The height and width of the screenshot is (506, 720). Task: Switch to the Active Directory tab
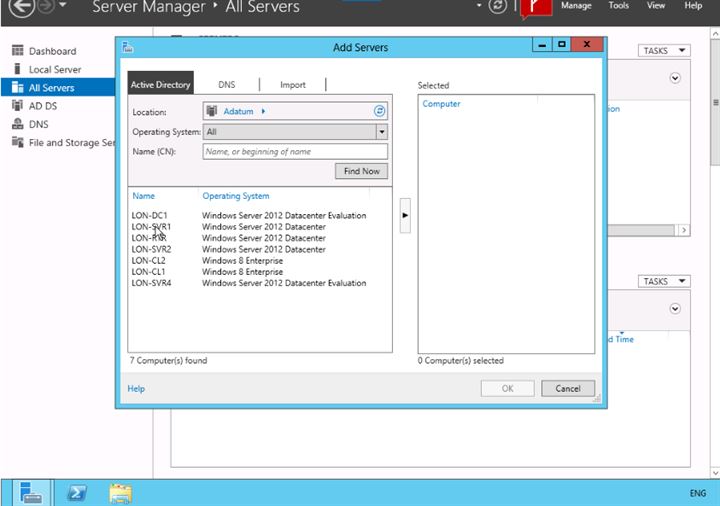coord(160,84)
